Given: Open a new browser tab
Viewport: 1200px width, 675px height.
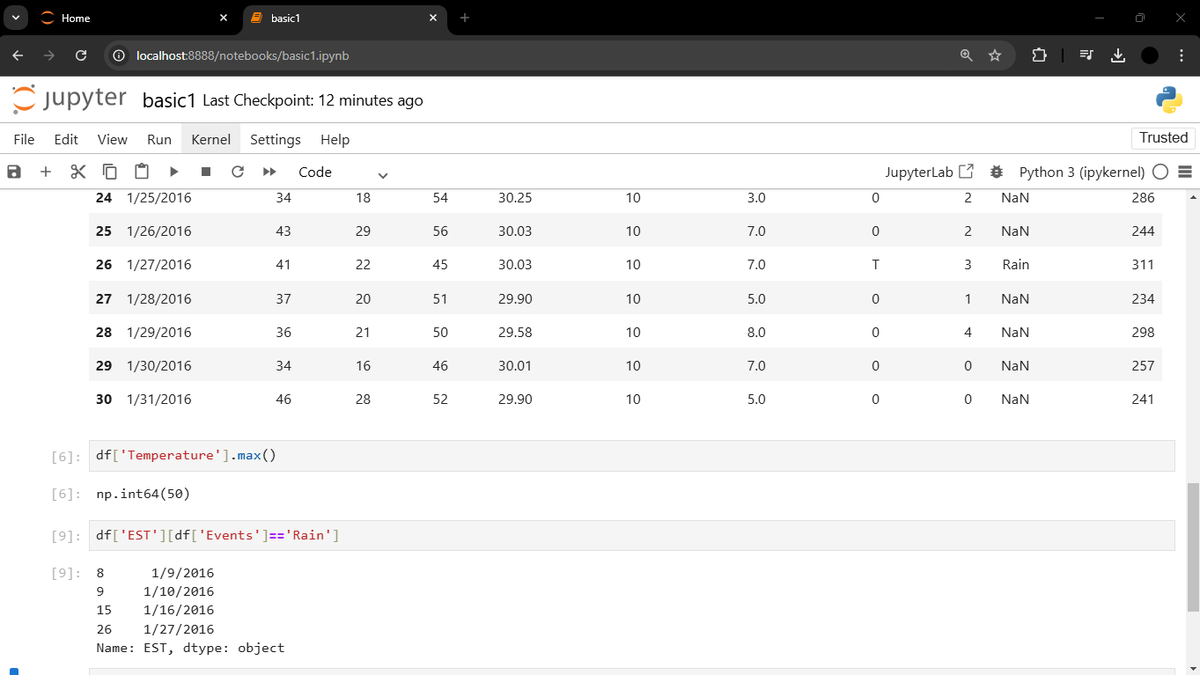Looking at the screenshot, I should pos(465,17).
